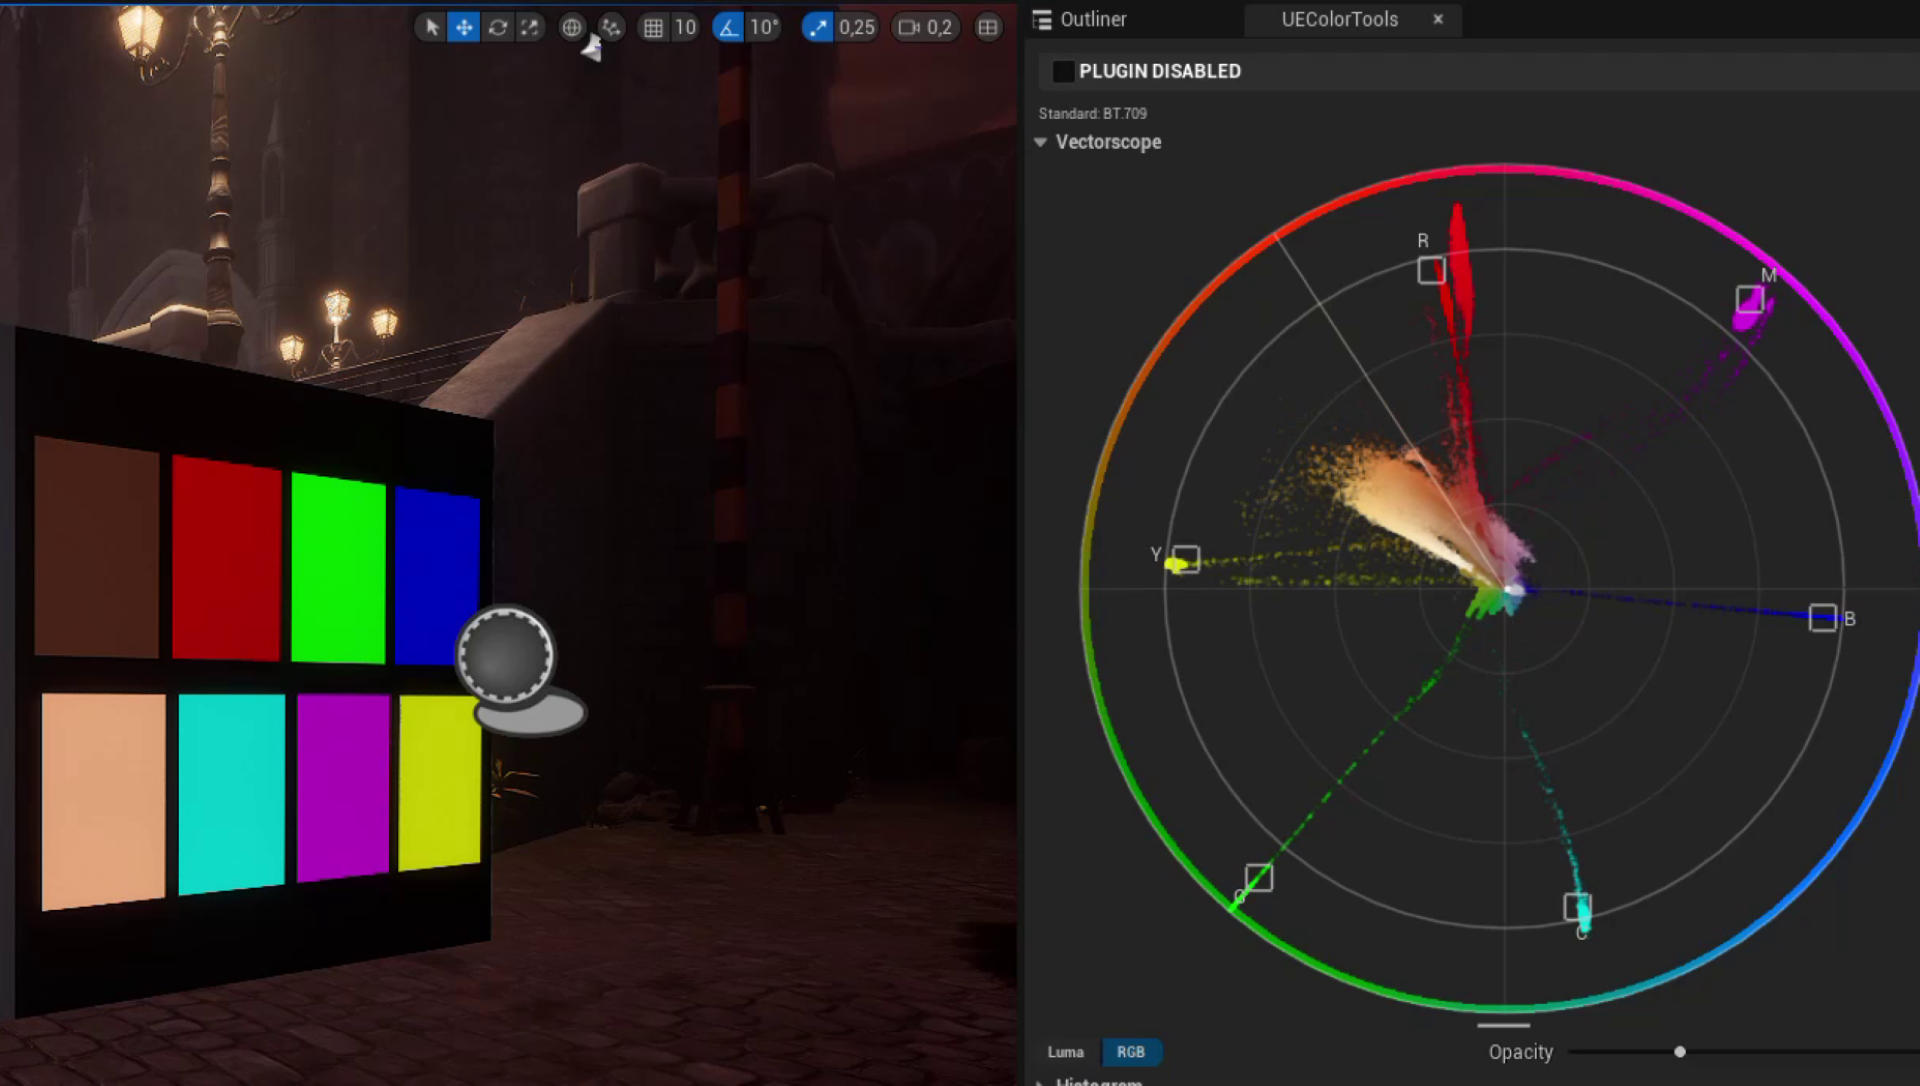1920x1086 pixels.
Task: Toggle grid snapping icon
Action: click(653, 27)
